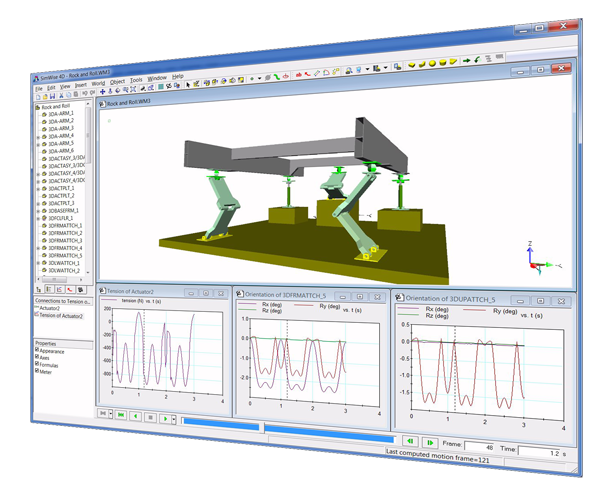Click green next frame arrow button
Viewport: 600px width, 498px height.
click(431, 441)
